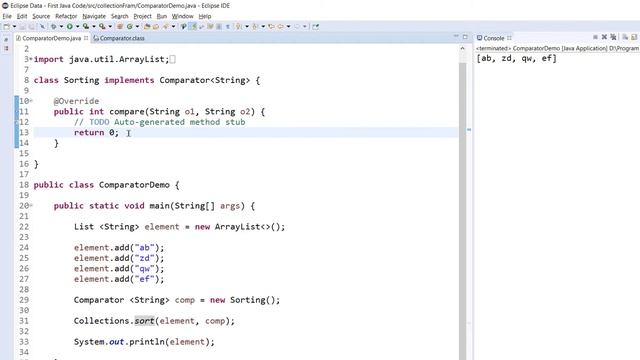Image resolution: width=640 pixels, height=360 pixels.
Task: Click the Back navigation arrow icon
Action: click(280, 27)
